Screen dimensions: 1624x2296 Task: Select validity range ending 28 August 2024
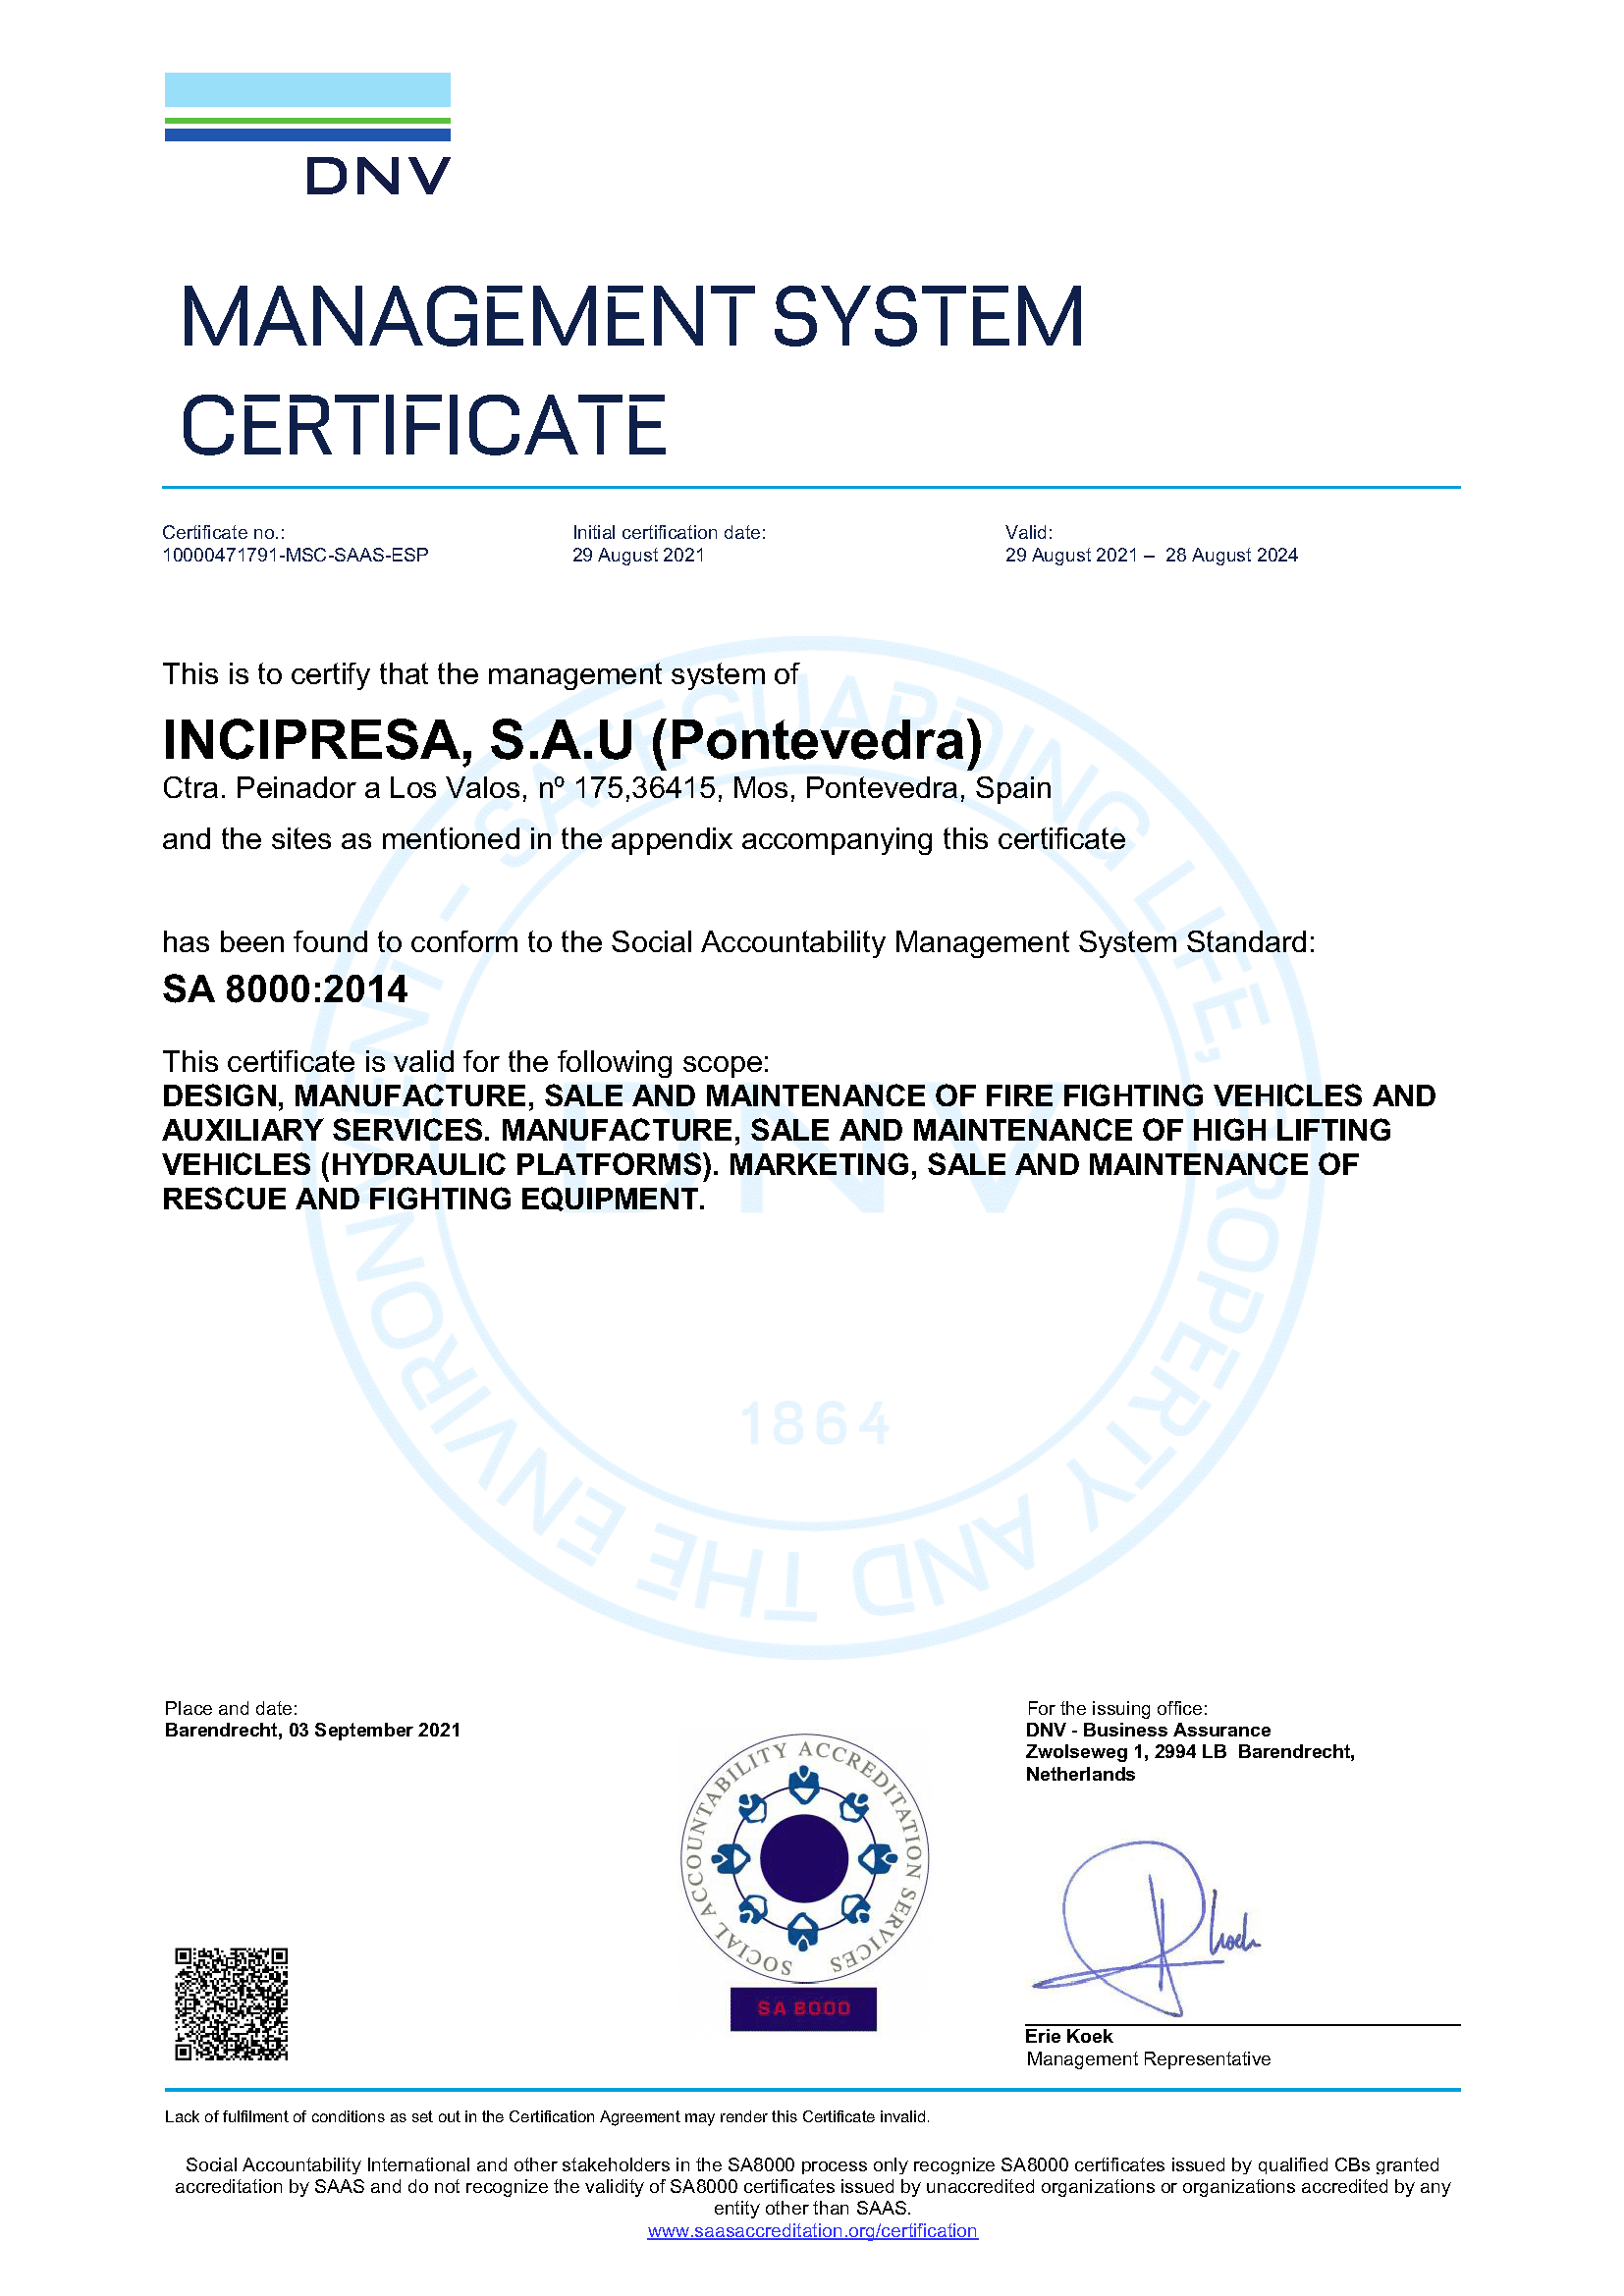(x=1151, y=555)
